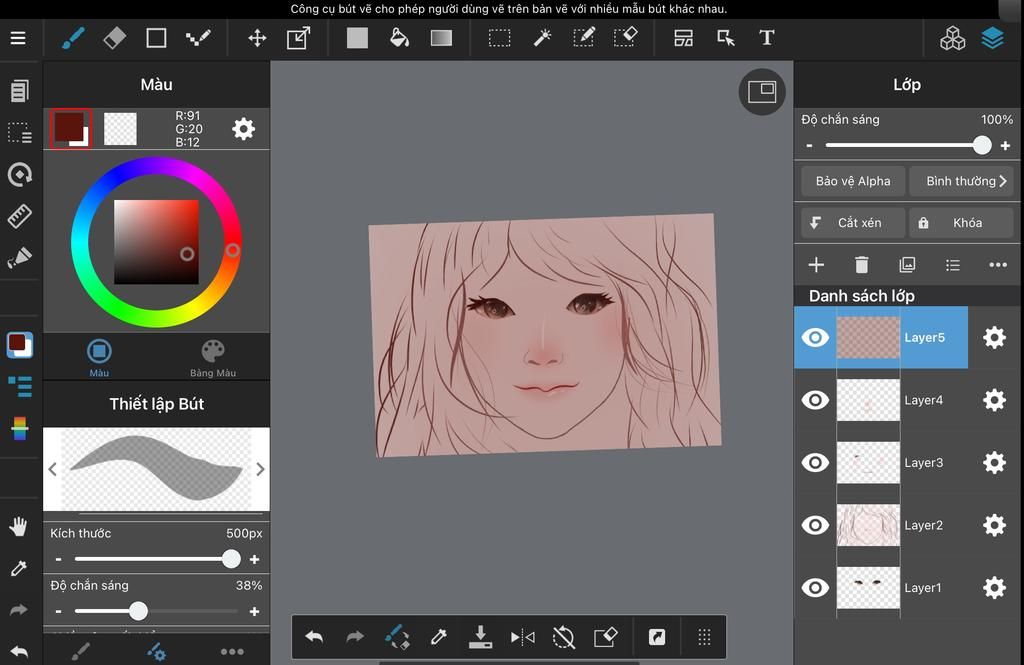Increase brush size with plus
Viewport: 1024px width, 665px height.
coord(255,559)
